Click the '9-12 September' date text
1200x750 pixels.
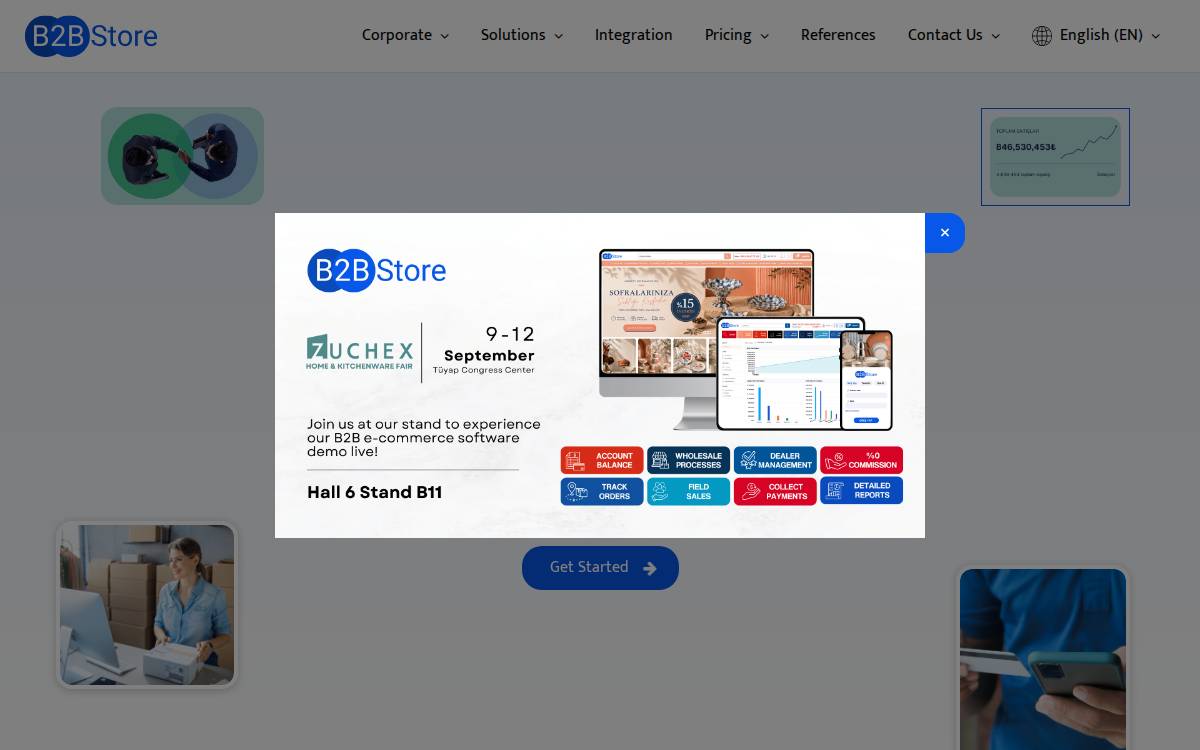point(490,345)
